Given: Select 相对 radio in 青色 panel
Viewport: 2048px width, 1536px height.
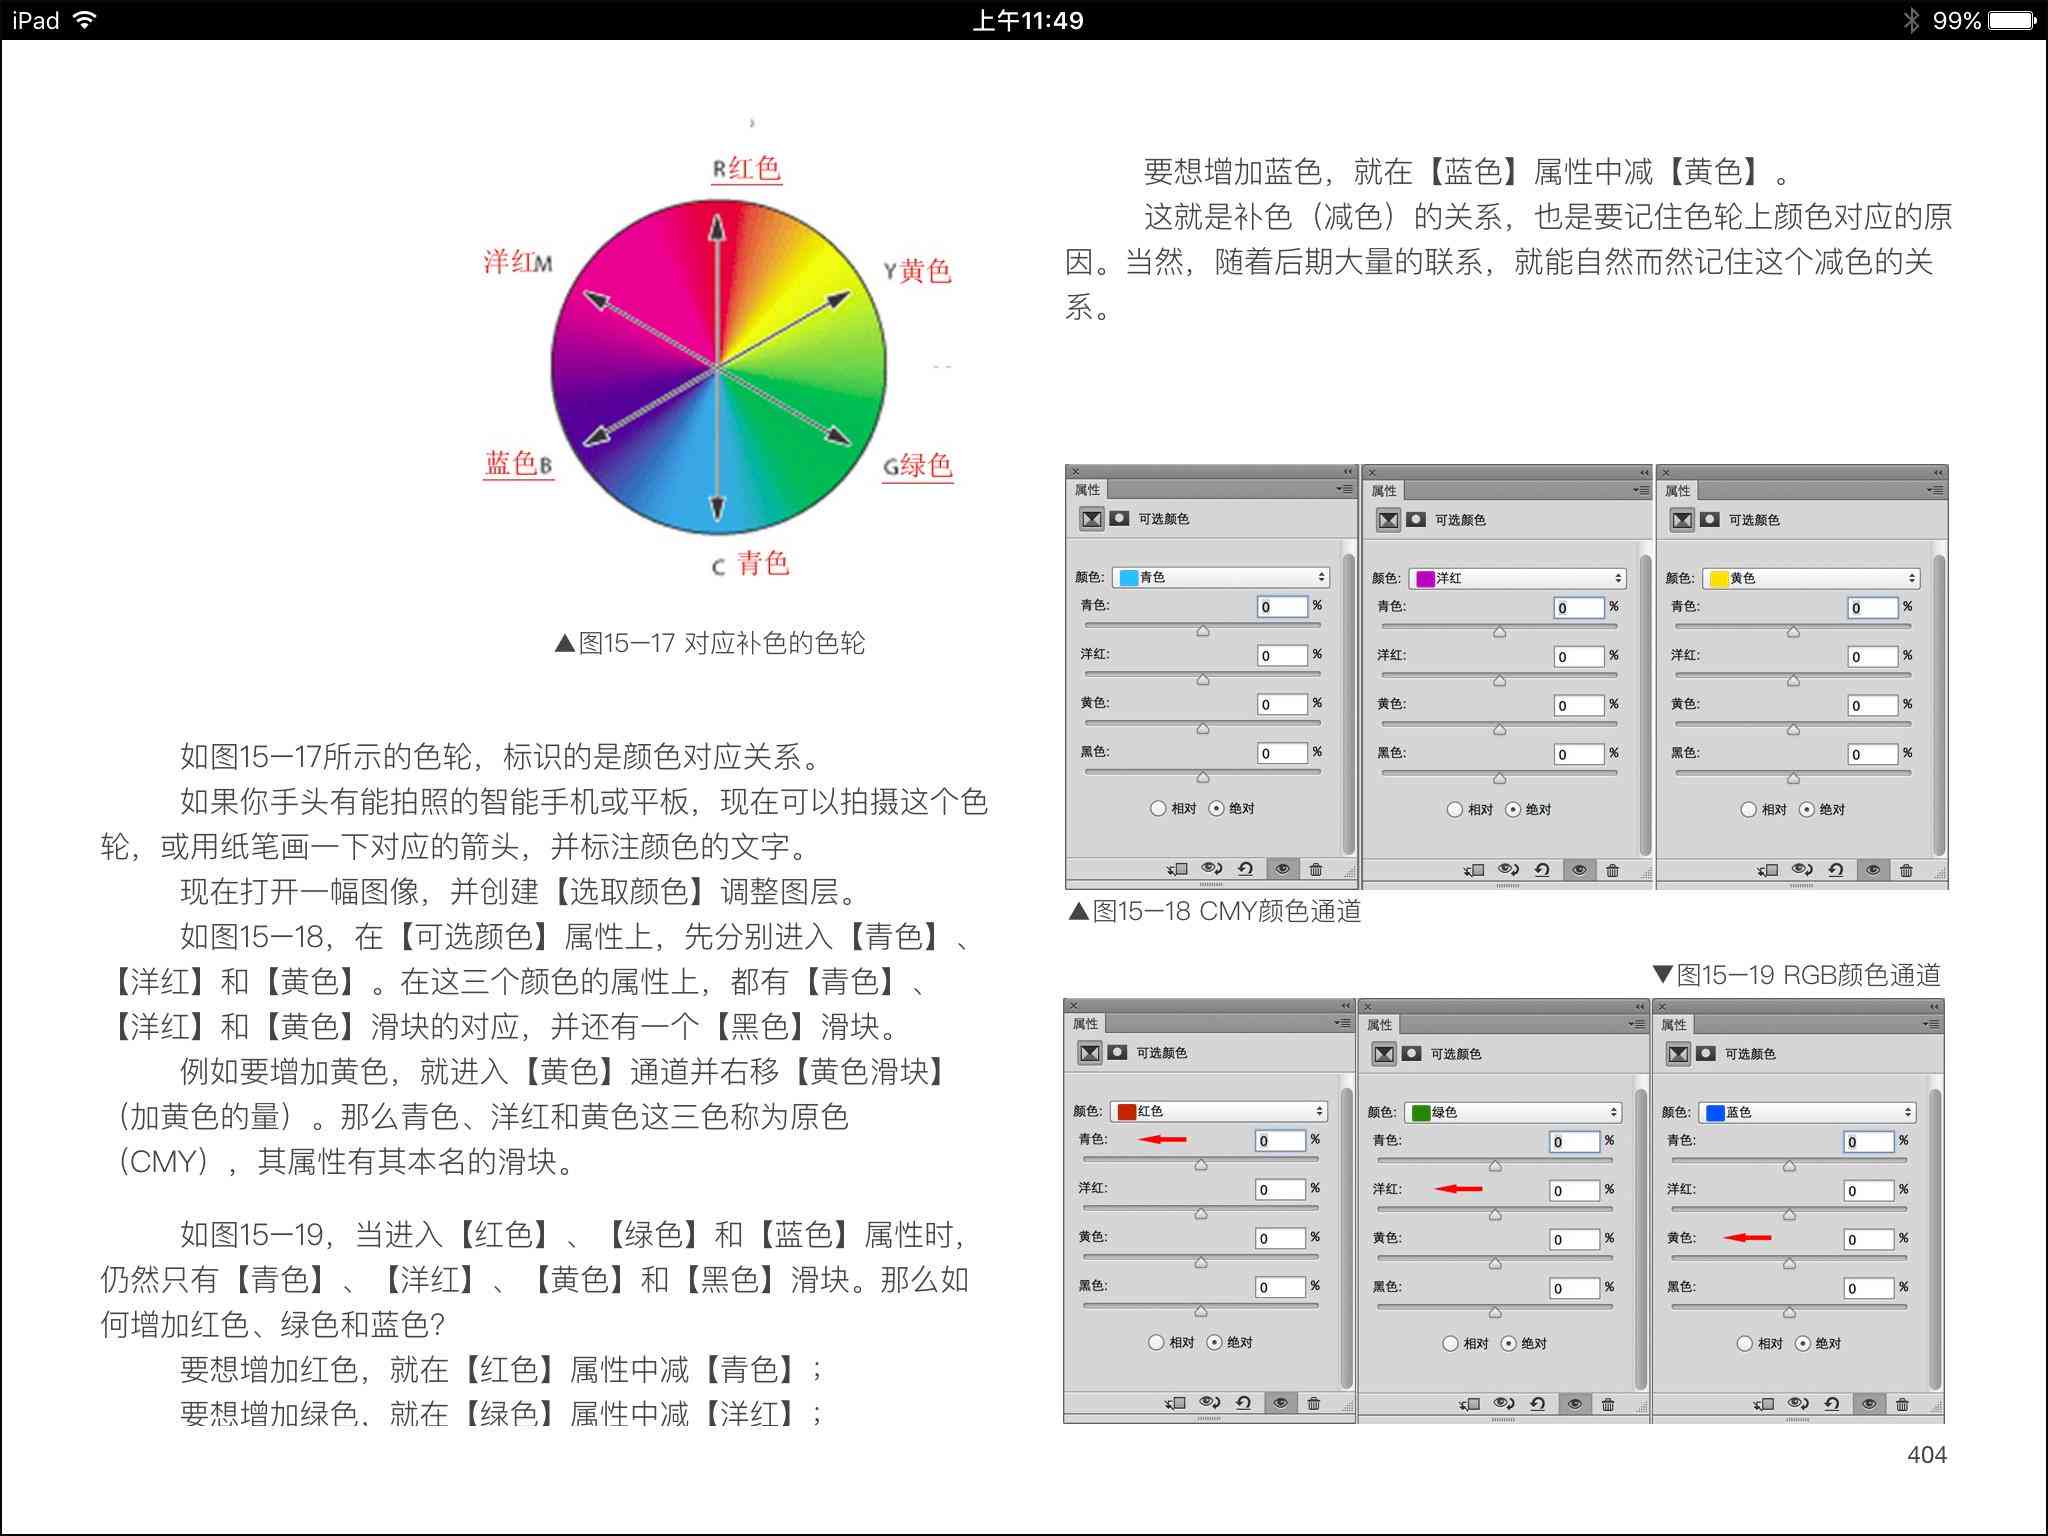Looking at the screenshot, I should (1158, 808).
